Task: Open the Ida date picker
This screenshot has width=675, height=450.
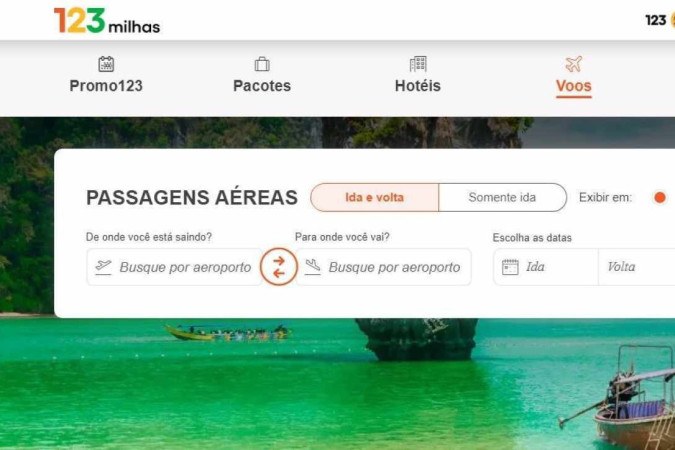Action: pyautogui.click(x=546, y=267)
